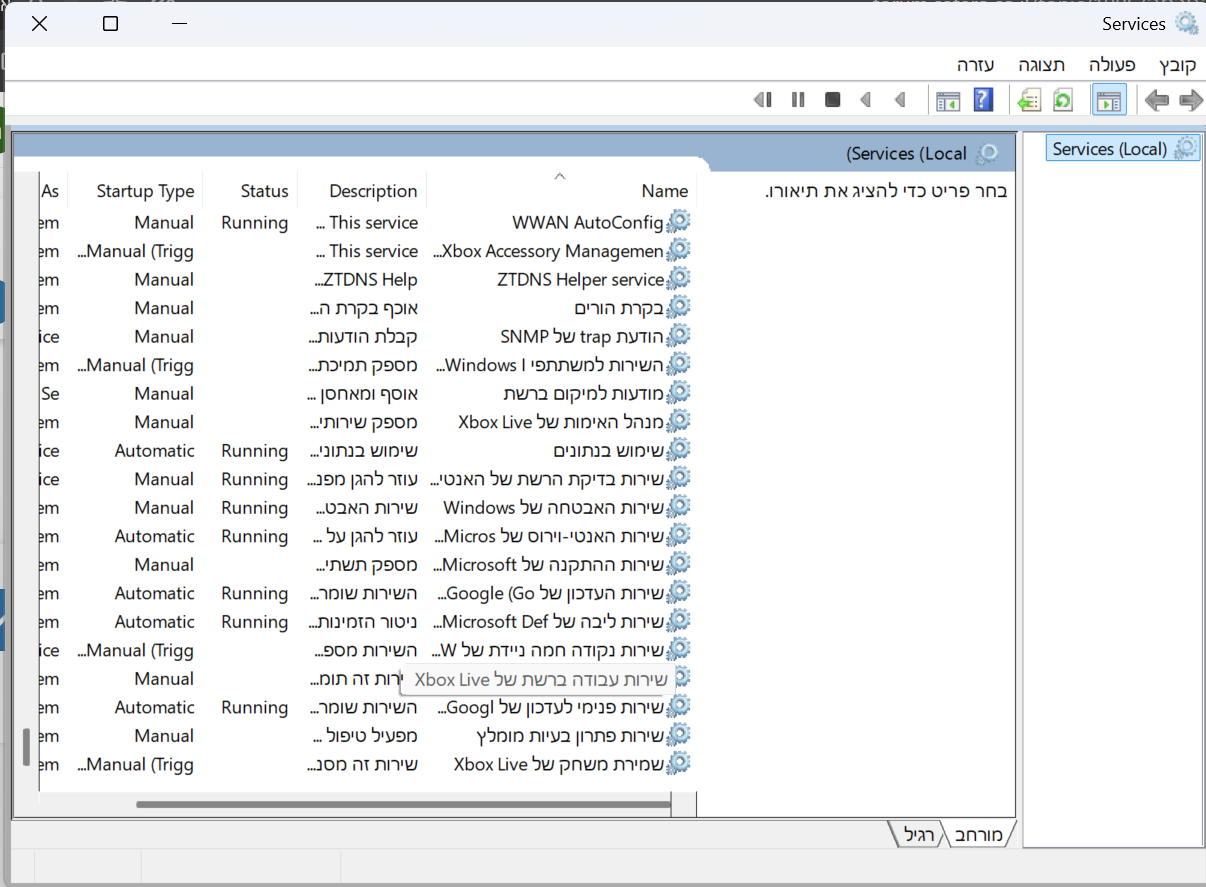This screenshot has height=887, width=1206.
Task: Select the שירות פנימי לעדכון של Googl service name
Action: click(550, 707)
